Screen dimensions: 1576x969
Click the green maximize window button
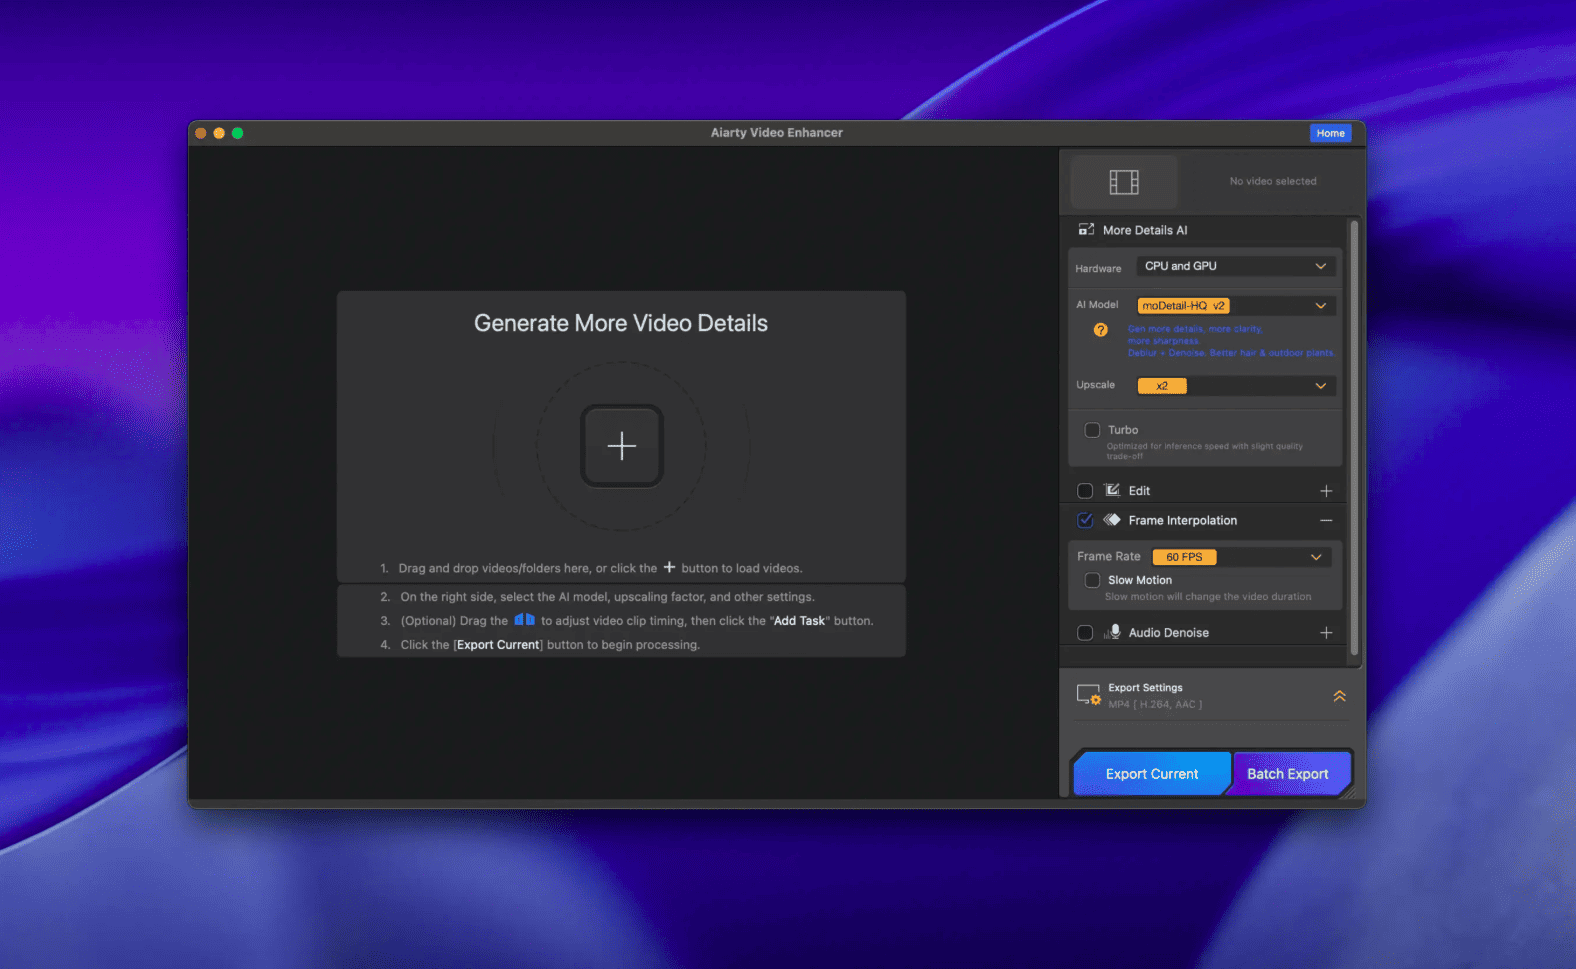(x=237, y=133)
